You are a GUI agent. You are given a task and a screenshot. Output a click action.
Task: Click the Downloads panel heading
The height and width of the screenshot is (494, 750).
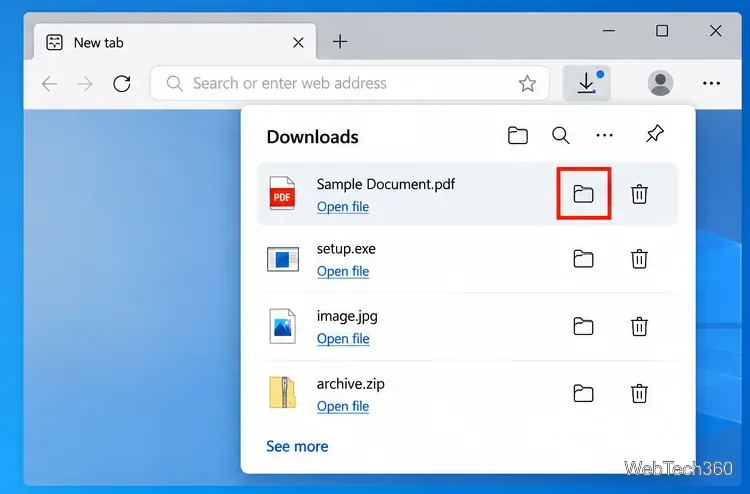pyautogui.click(x=312, y=137)
